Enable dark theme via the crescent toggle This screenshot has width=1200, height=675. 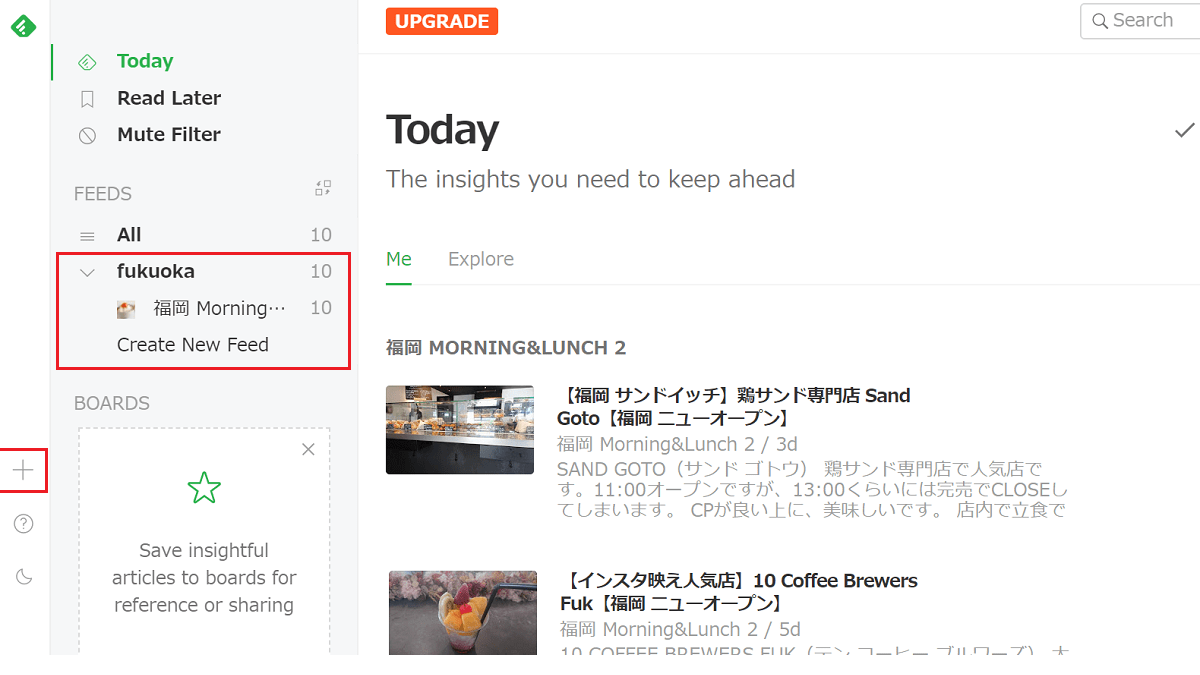[23, 577]
